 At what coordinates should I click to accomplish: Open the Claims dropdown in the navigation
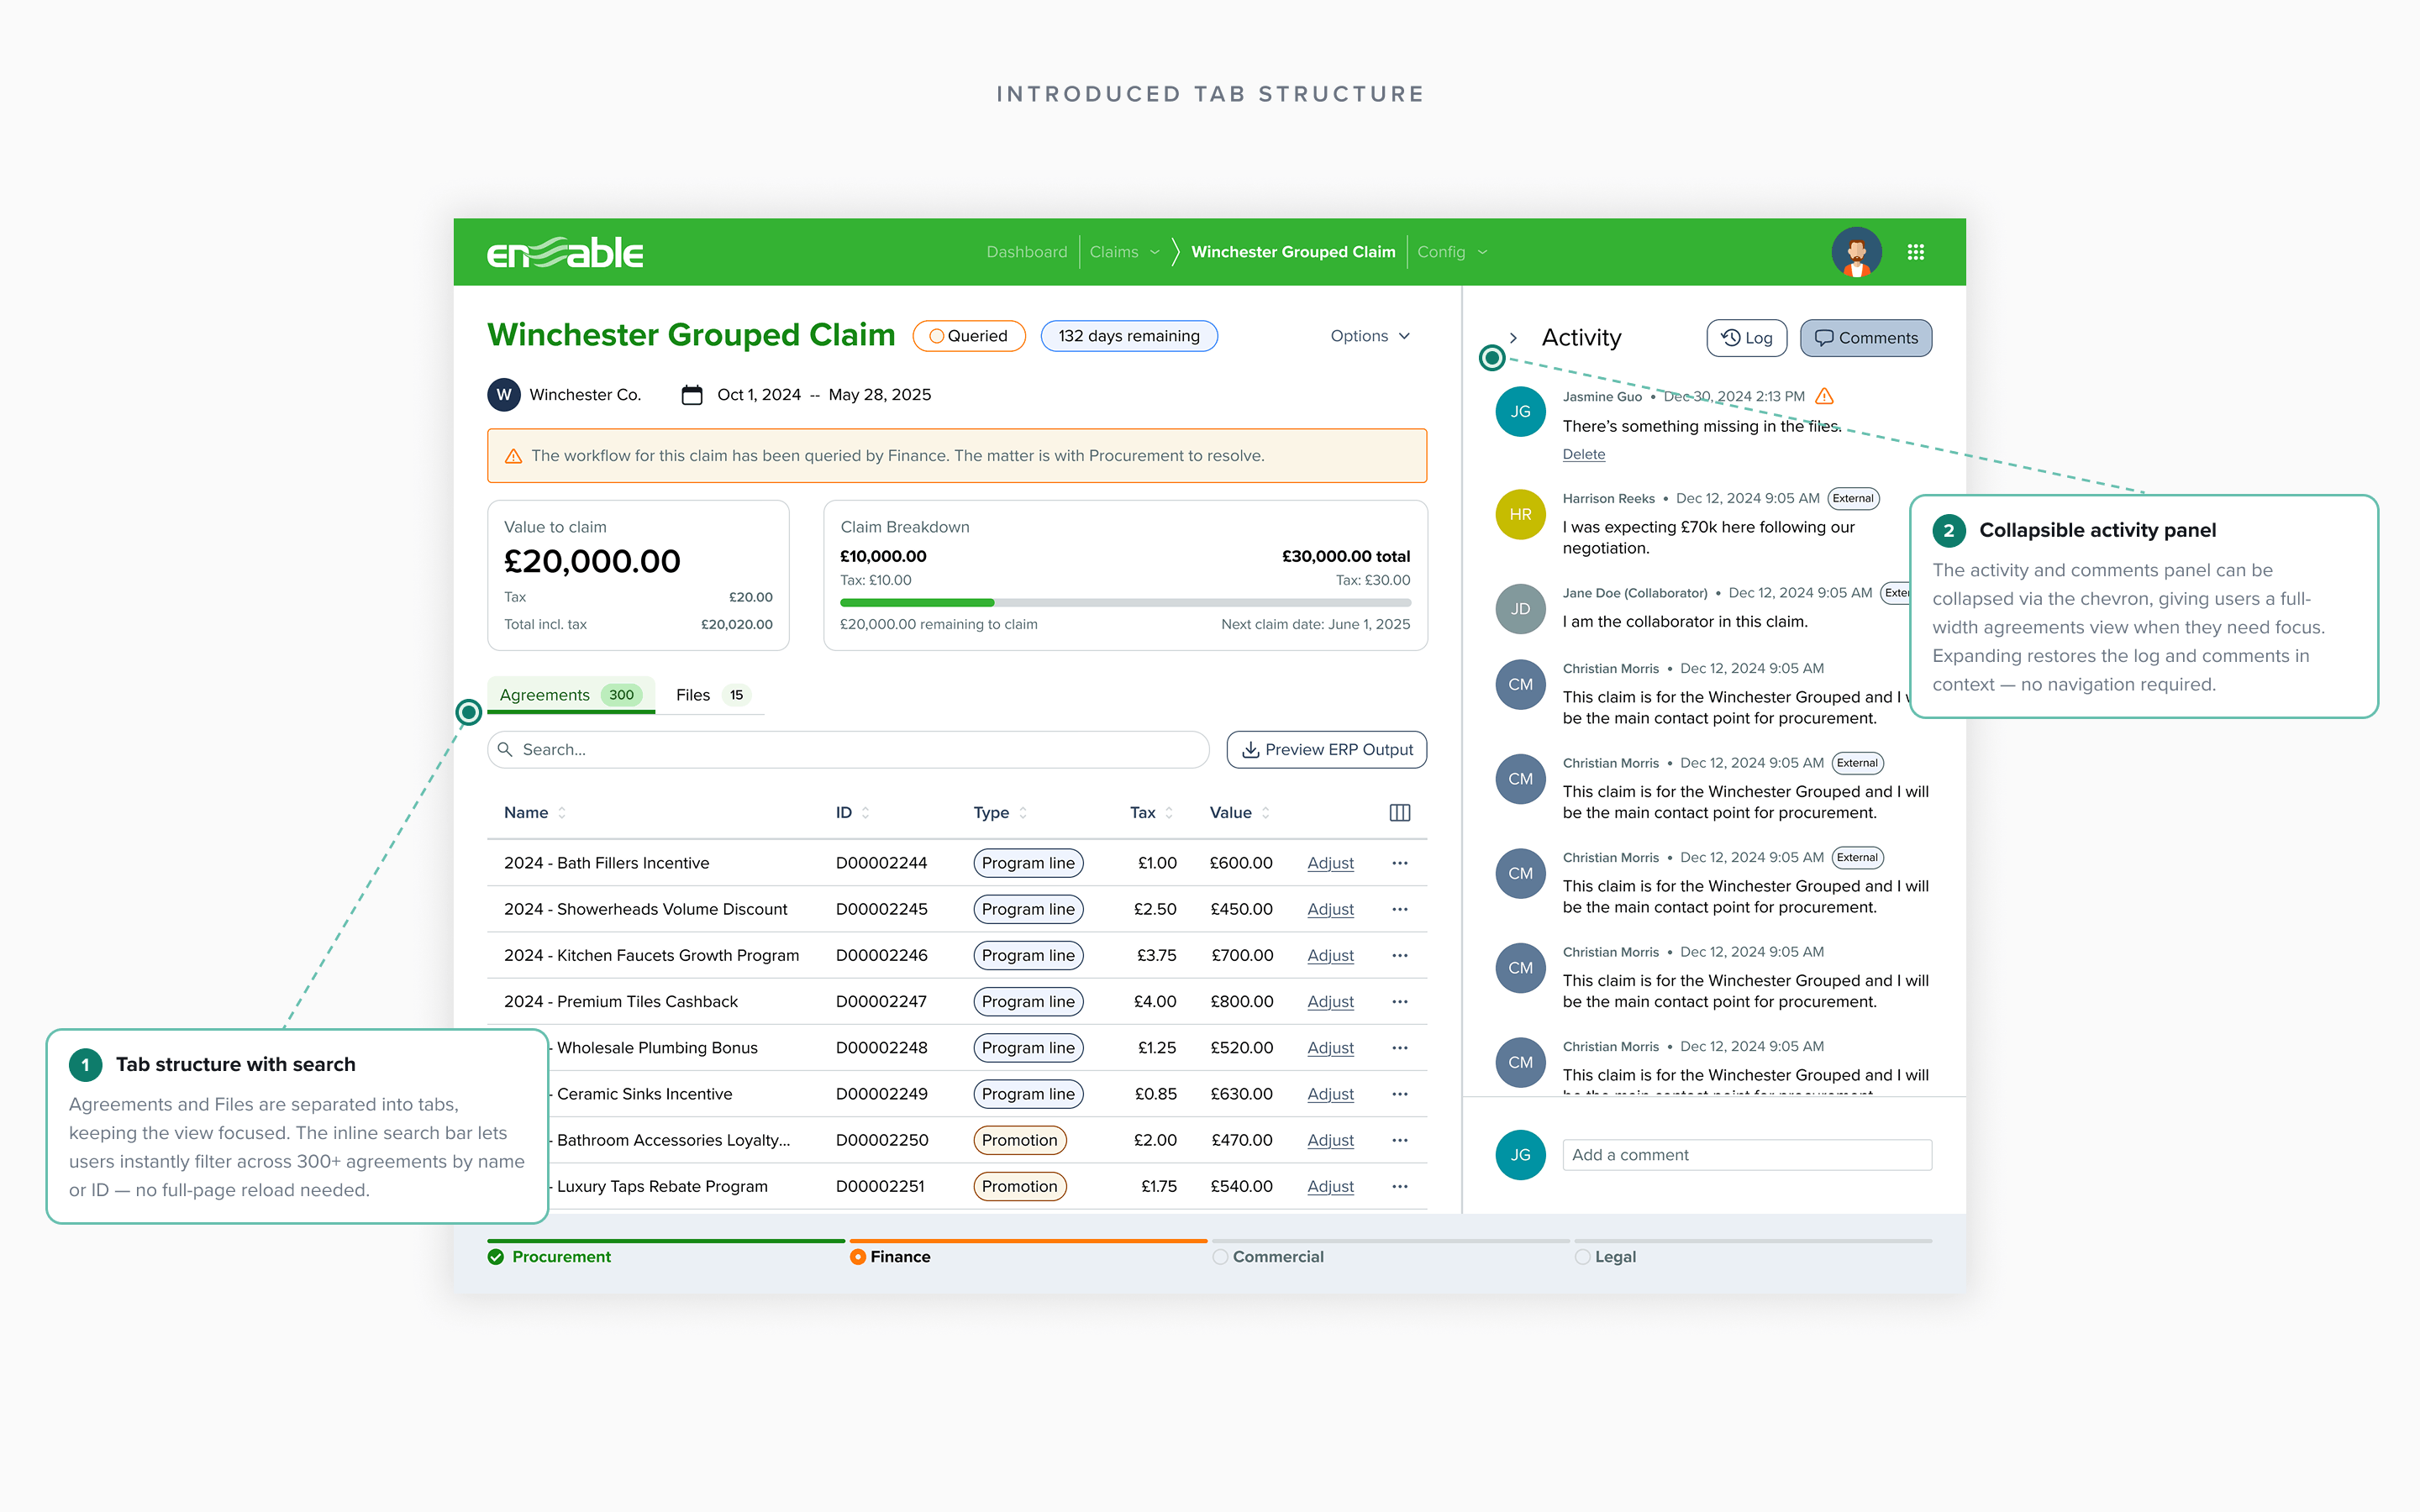pyautogui.click(x=1124, y=252)
